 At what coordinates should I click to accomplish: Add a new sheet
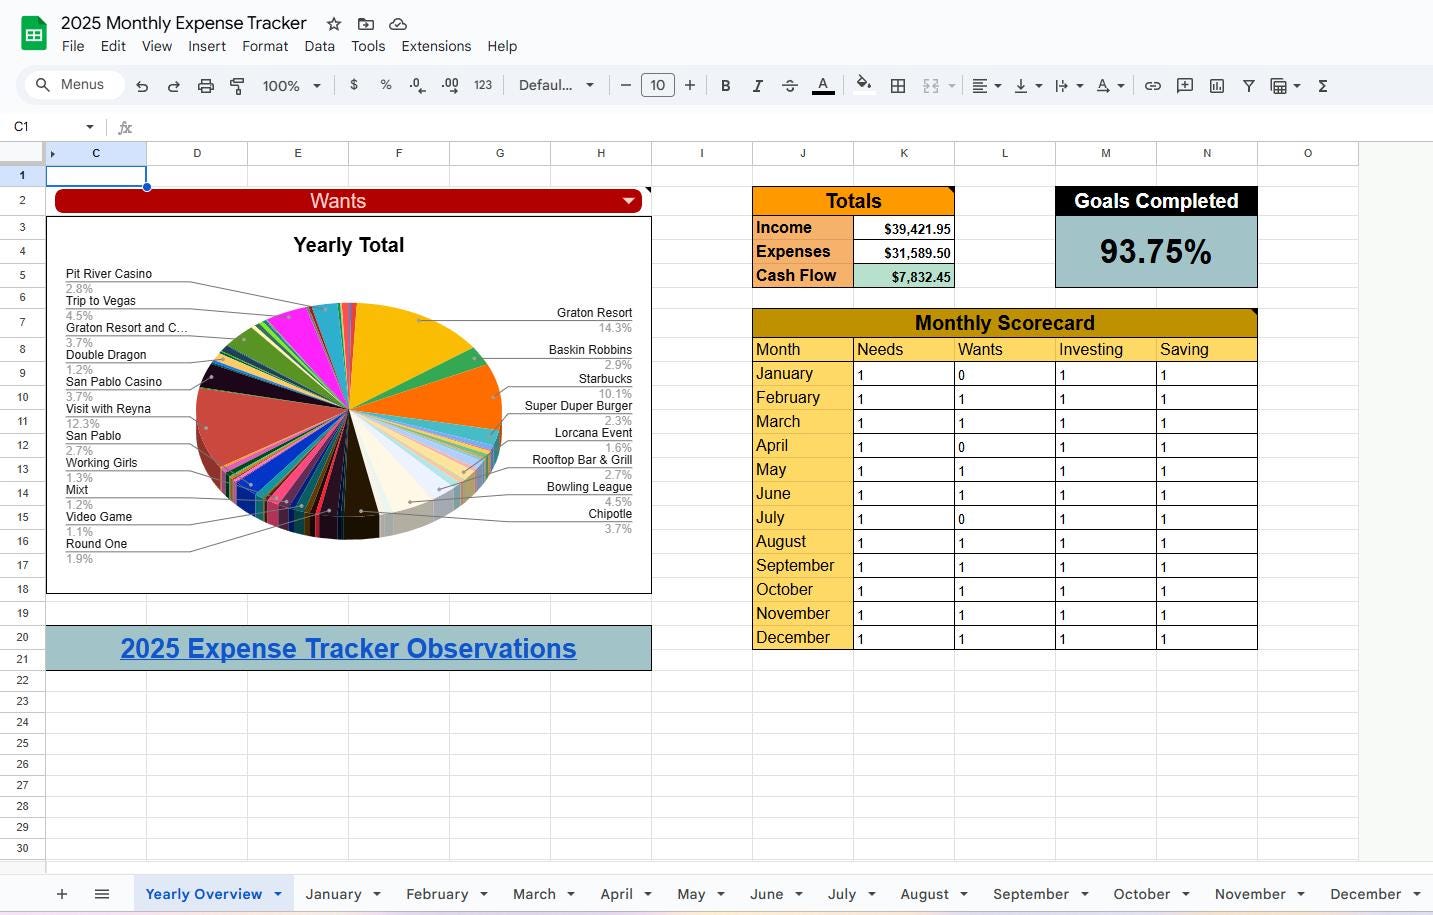point(62,894)
